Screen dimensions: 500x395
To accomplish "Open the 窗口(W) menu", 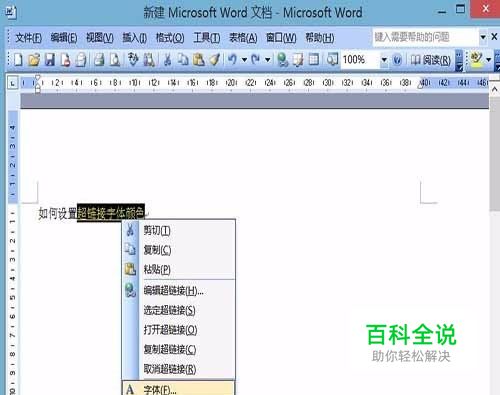I will click(x=281, y=38).
